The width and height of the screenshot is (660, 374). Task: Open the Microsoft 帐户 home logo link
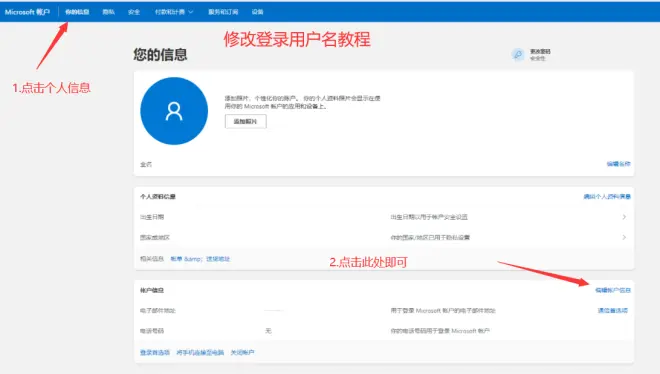click(x=27, y=12)
